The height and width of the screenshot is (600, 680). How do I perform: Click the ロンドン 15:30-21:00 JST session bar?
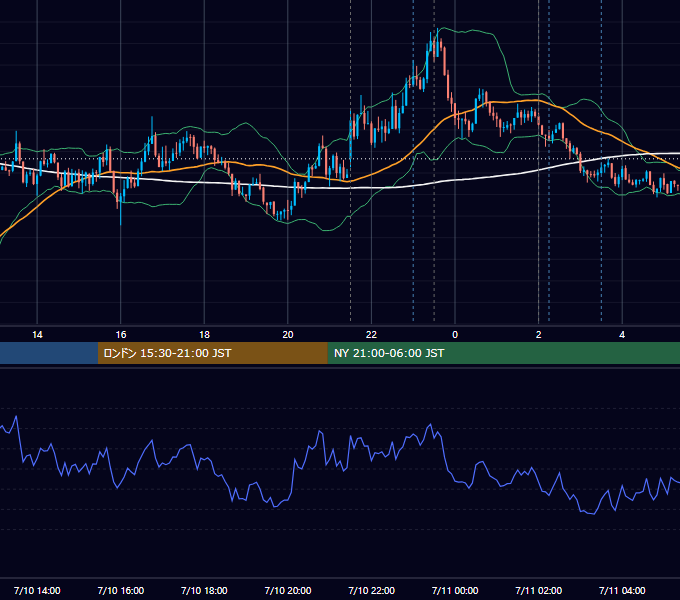pos(212,353)
